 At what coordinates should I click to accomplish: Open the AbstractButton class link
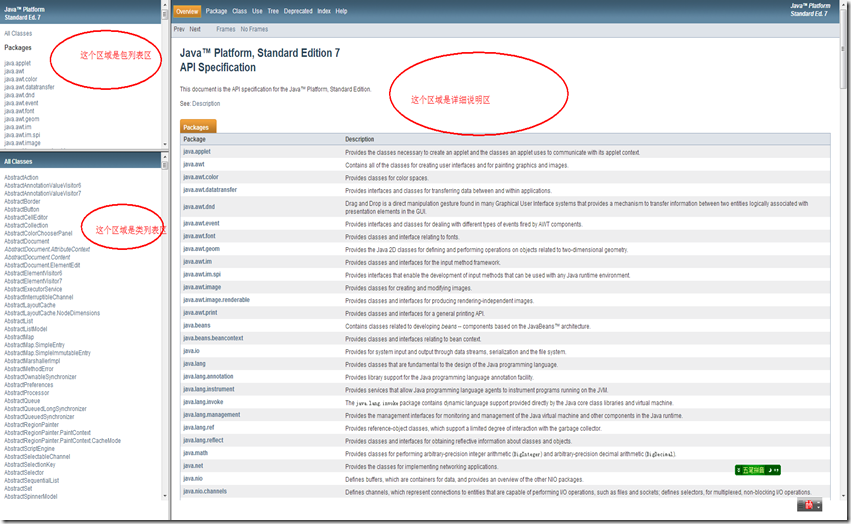coord(22,210)
